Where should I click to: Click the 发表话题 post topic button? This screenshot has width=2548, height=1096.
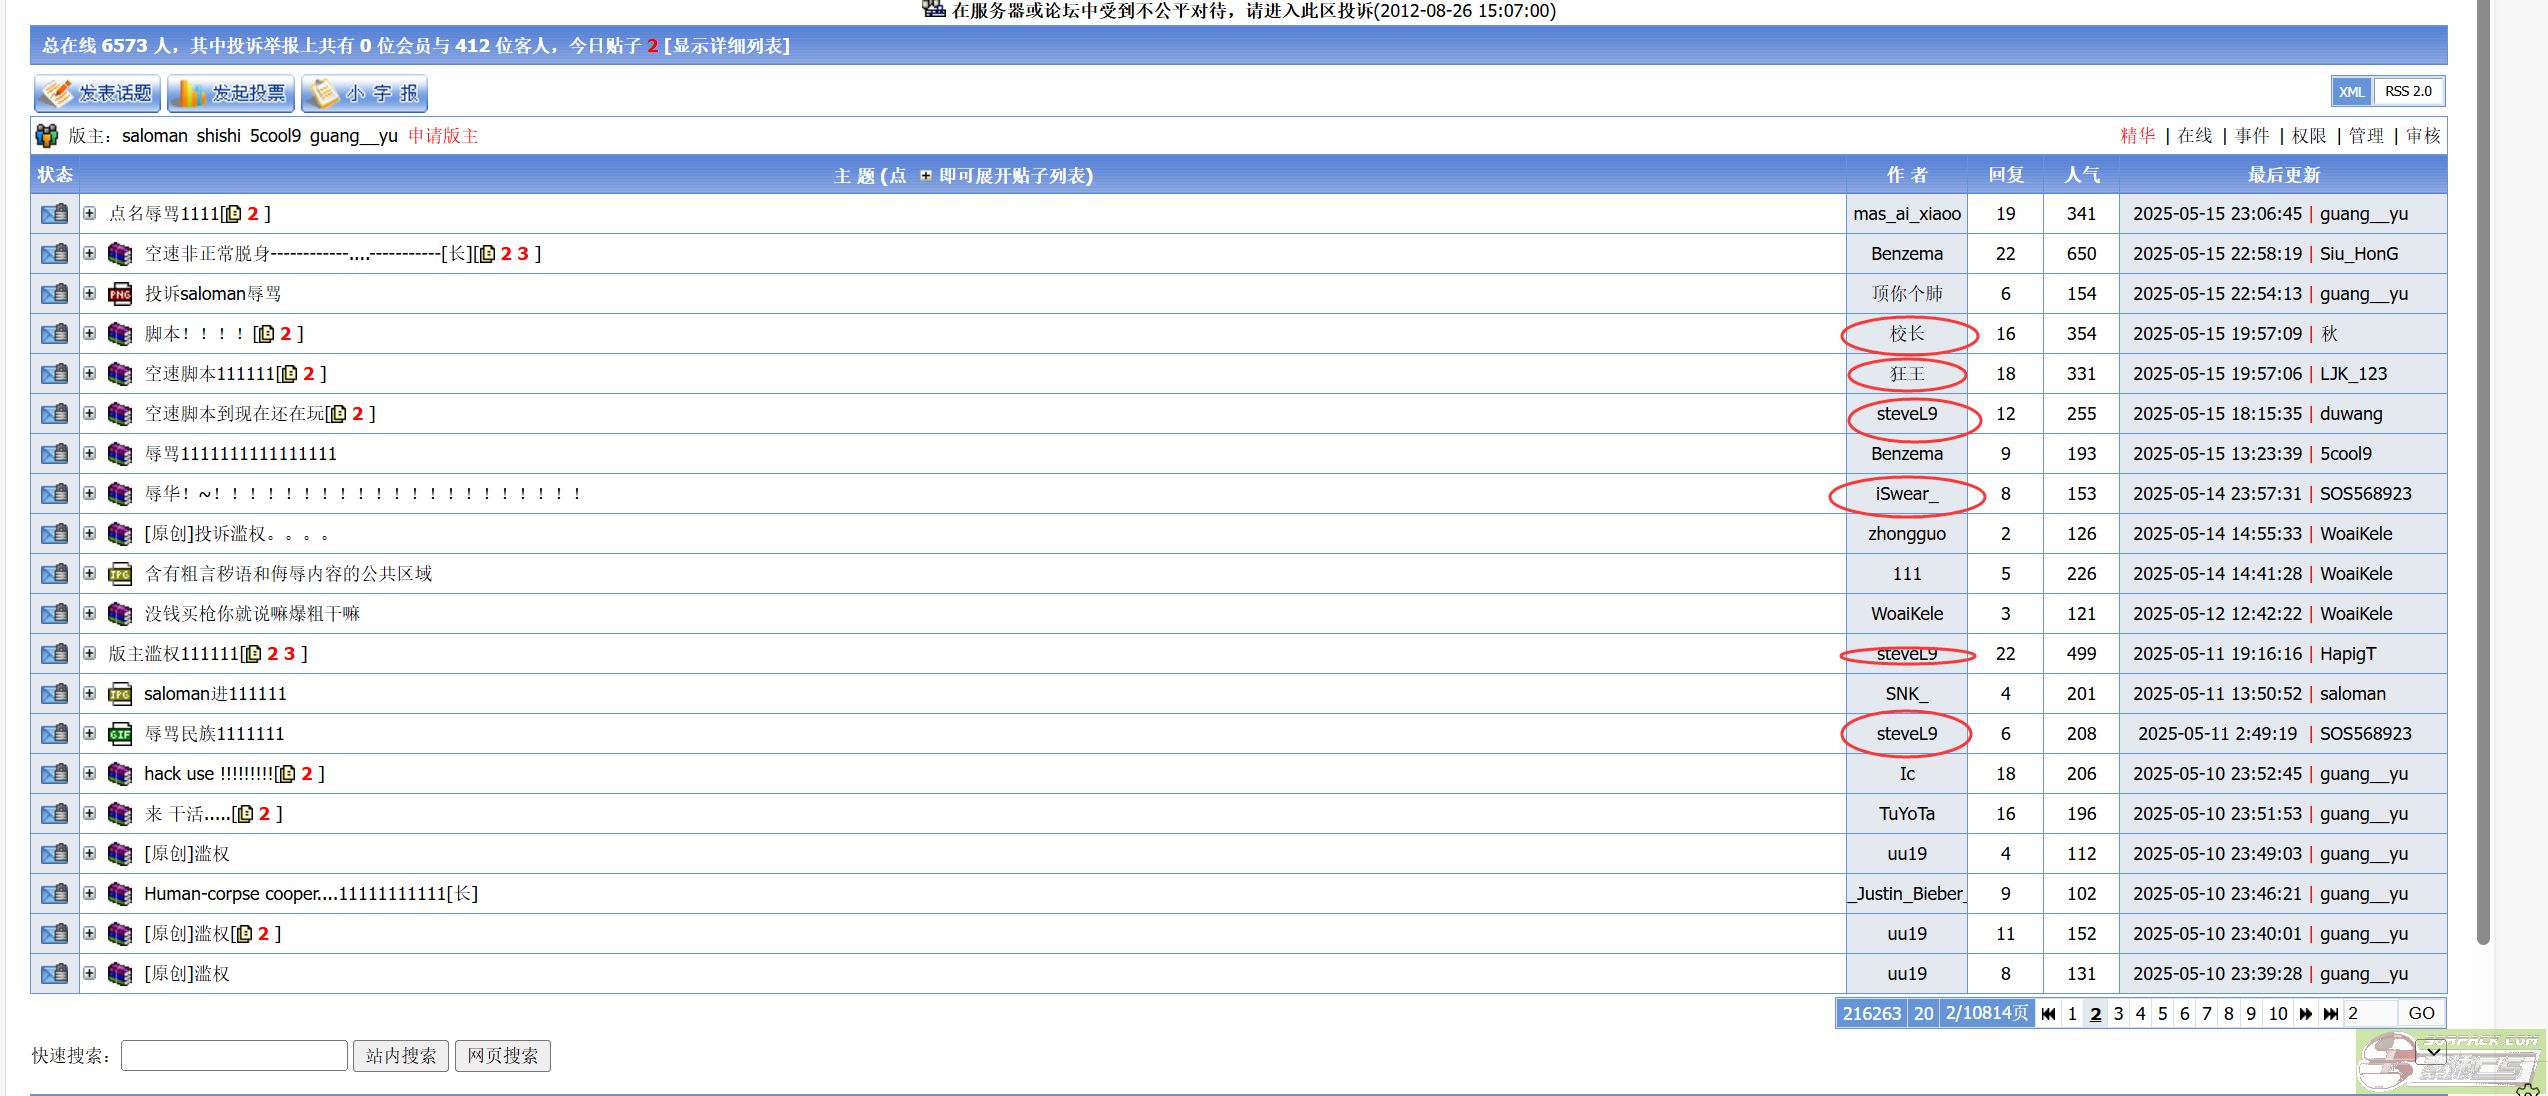pos(97,93)
